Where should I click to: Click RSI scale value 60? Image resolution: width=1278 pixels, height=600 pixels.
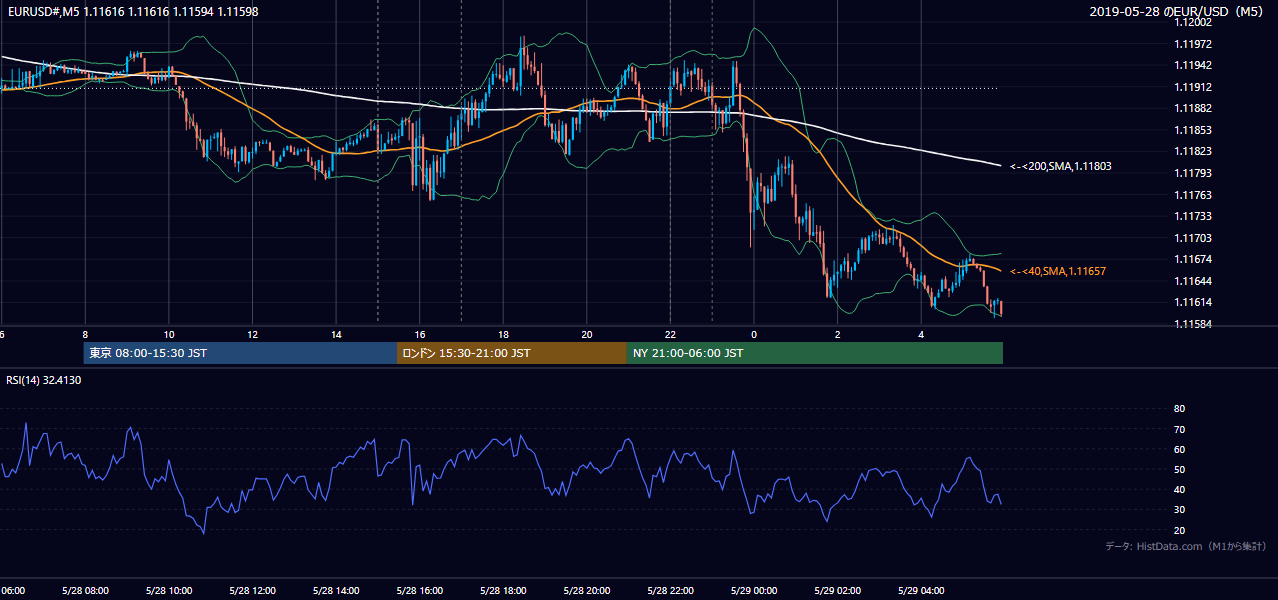(x=1179, y=449)
